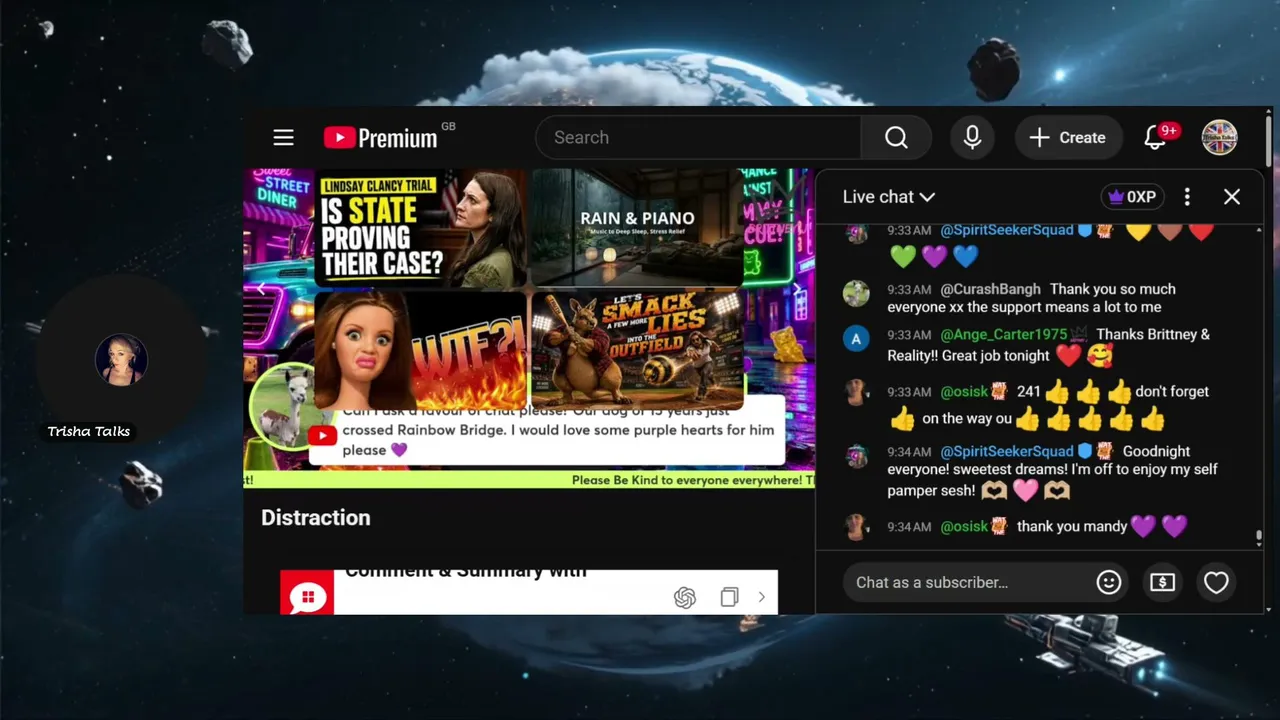This screenshot has width=1280, height=720.
Task: Click the @CurashBangh username in chat
Action: [x=990, y=289]
